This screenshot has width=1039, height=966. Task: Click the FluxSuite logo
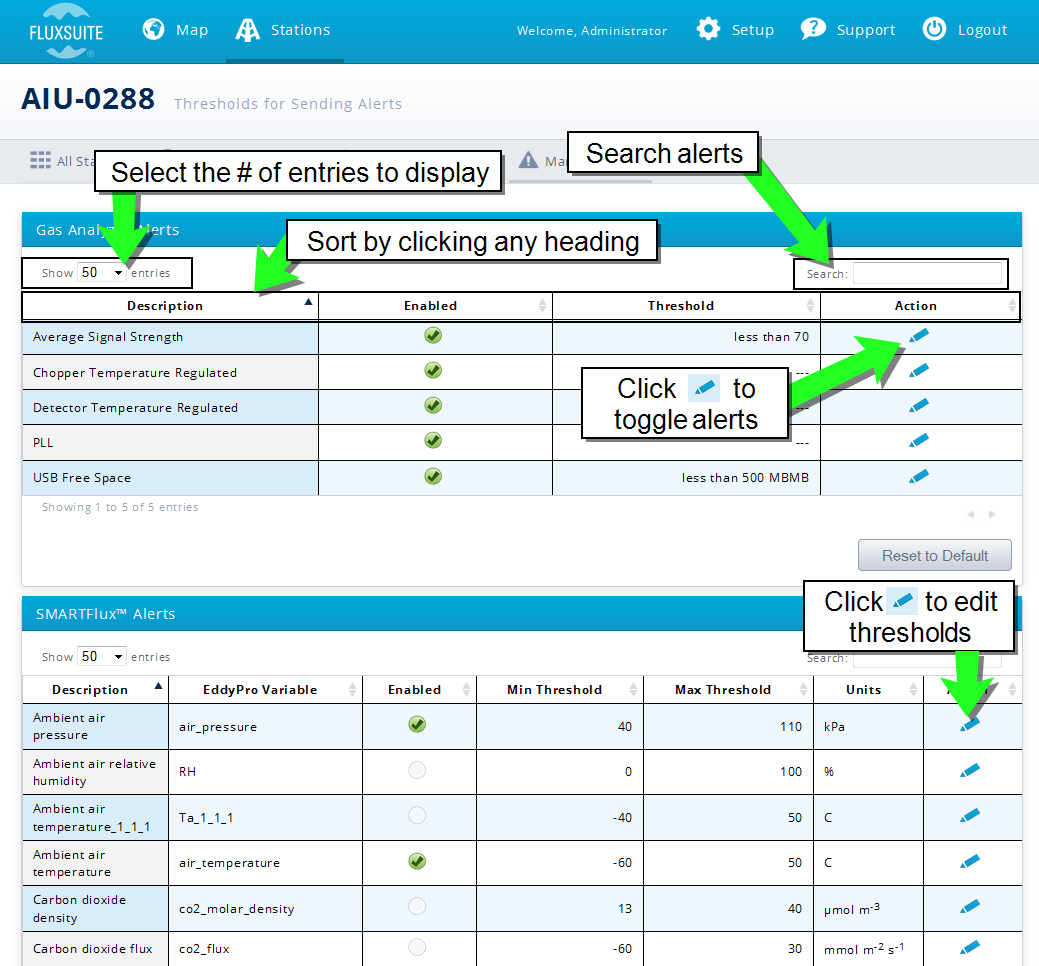(66, 30)
